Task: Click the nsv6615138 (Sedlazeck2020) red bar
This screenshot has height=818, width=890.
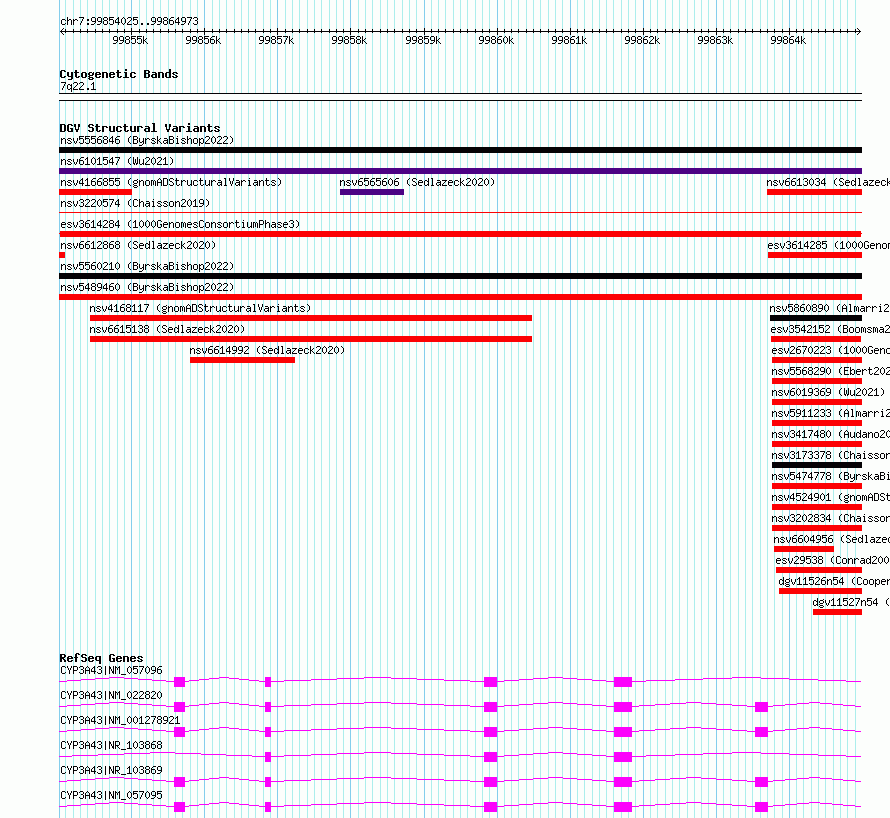Action: 310,339
